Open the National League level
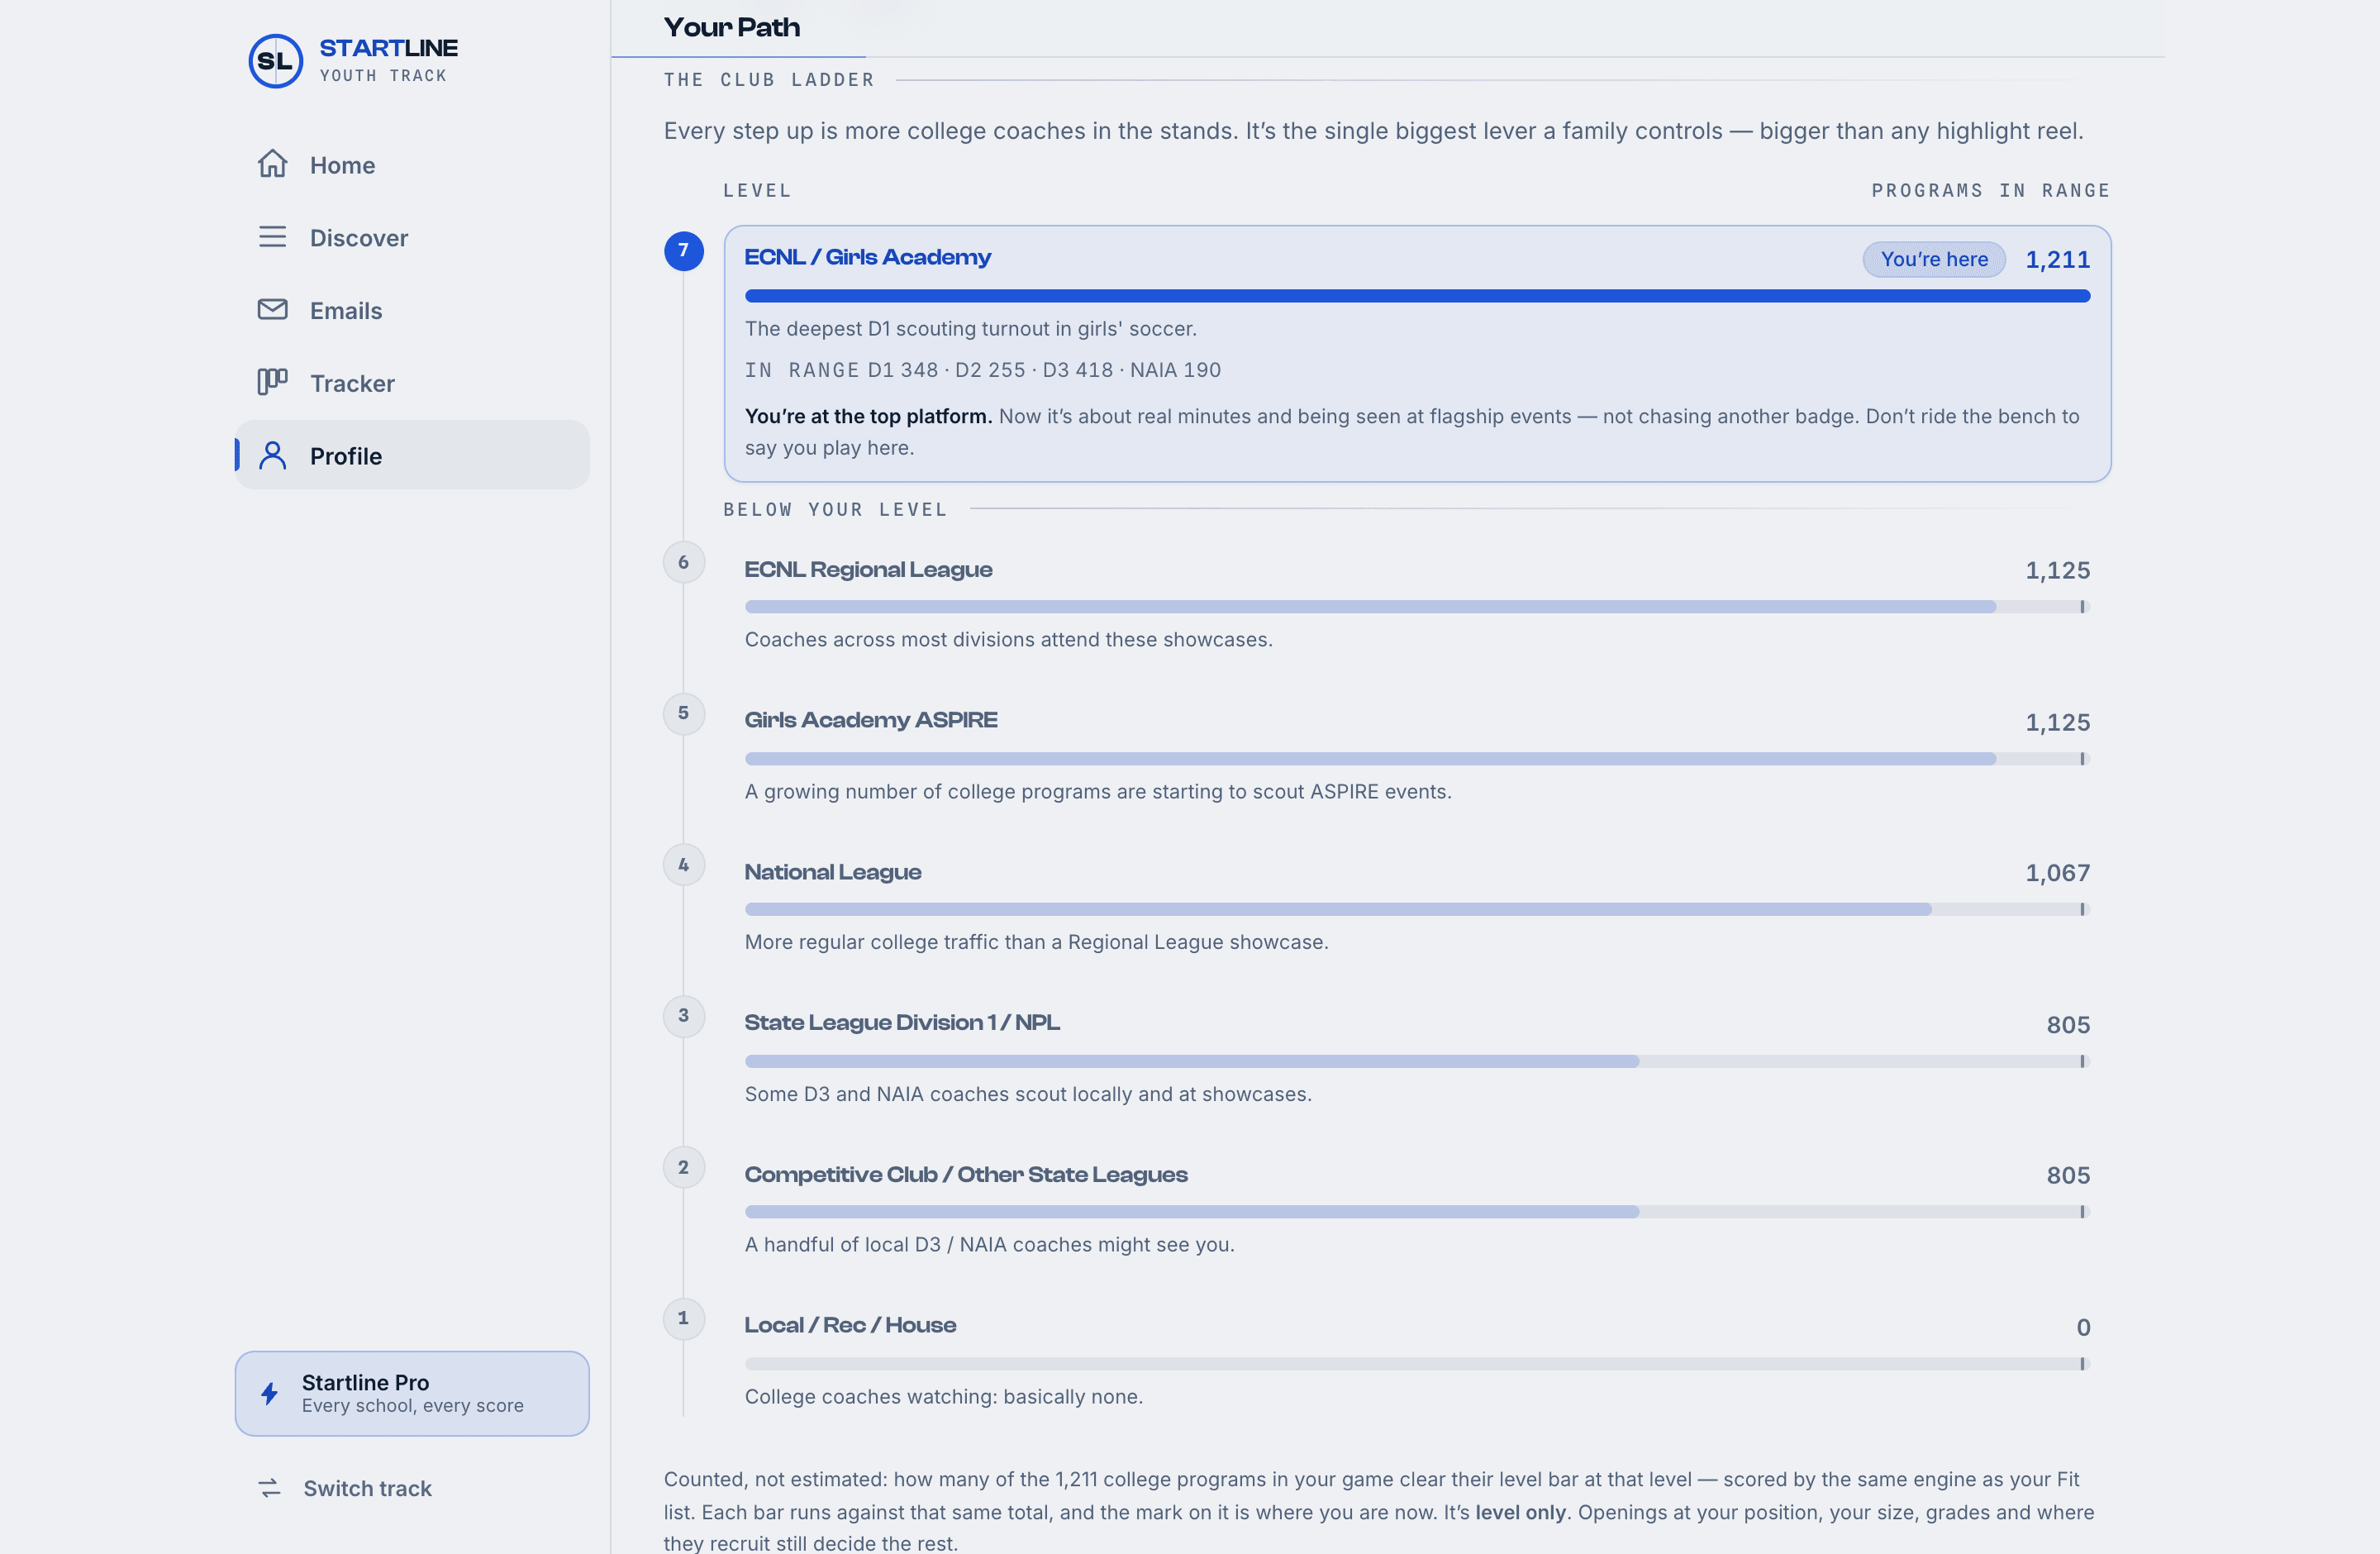Image resolution: width=2380 pixels, height=1554 pixels. tap(833, 872)
